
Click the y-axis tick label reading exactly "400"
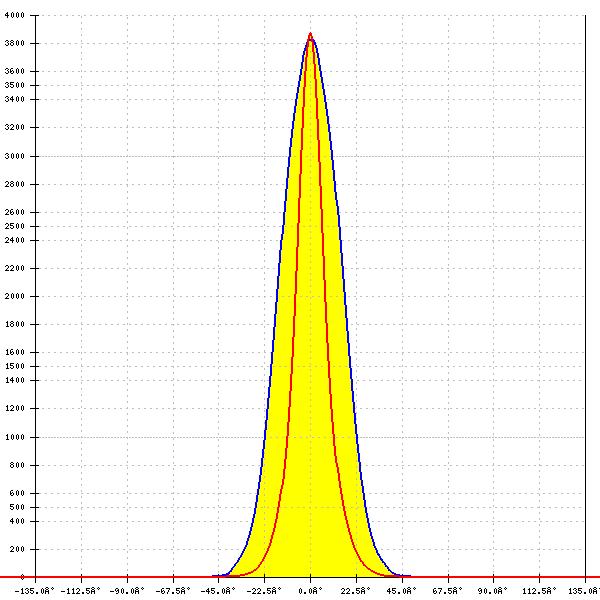(x=17, y=521)
